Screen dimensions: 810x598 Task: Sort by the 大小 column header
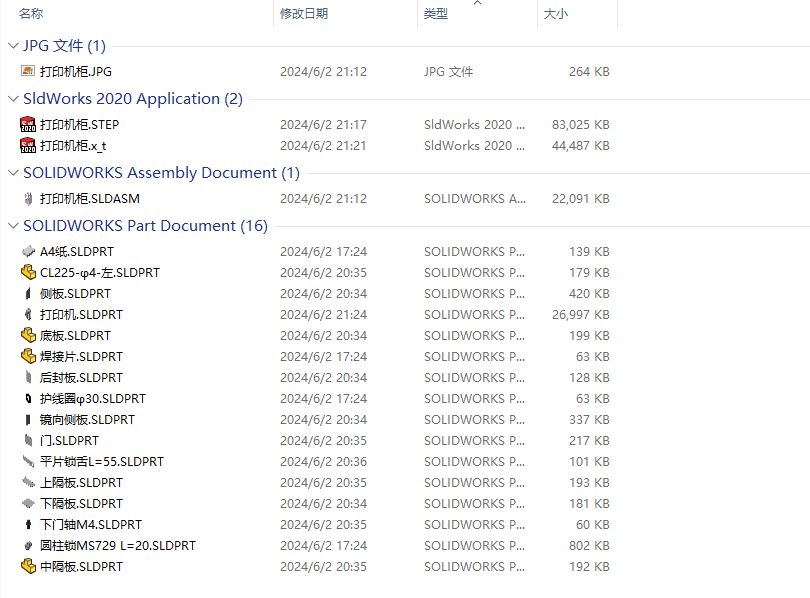pyautogui.click(x=577, y=13)
